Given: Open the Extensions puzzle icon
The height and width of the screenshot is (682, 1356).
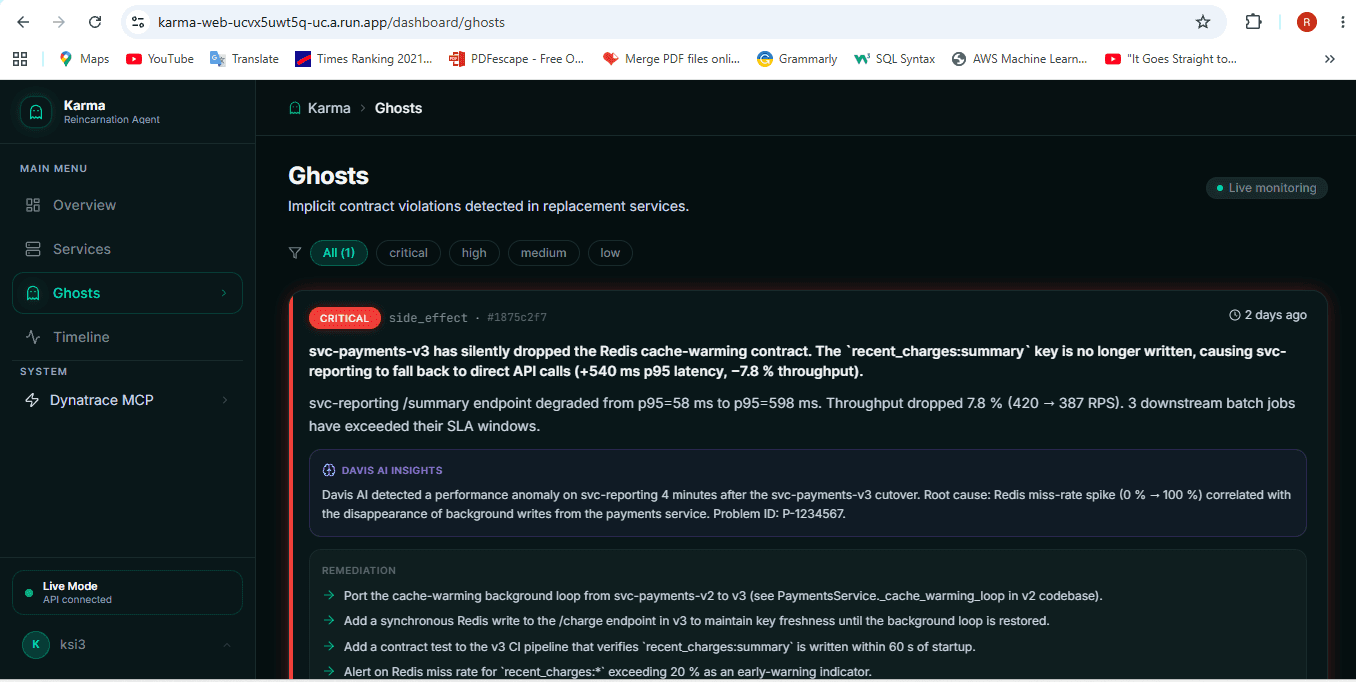Looking at the screenshot, I should click(x=1253, y=22).
